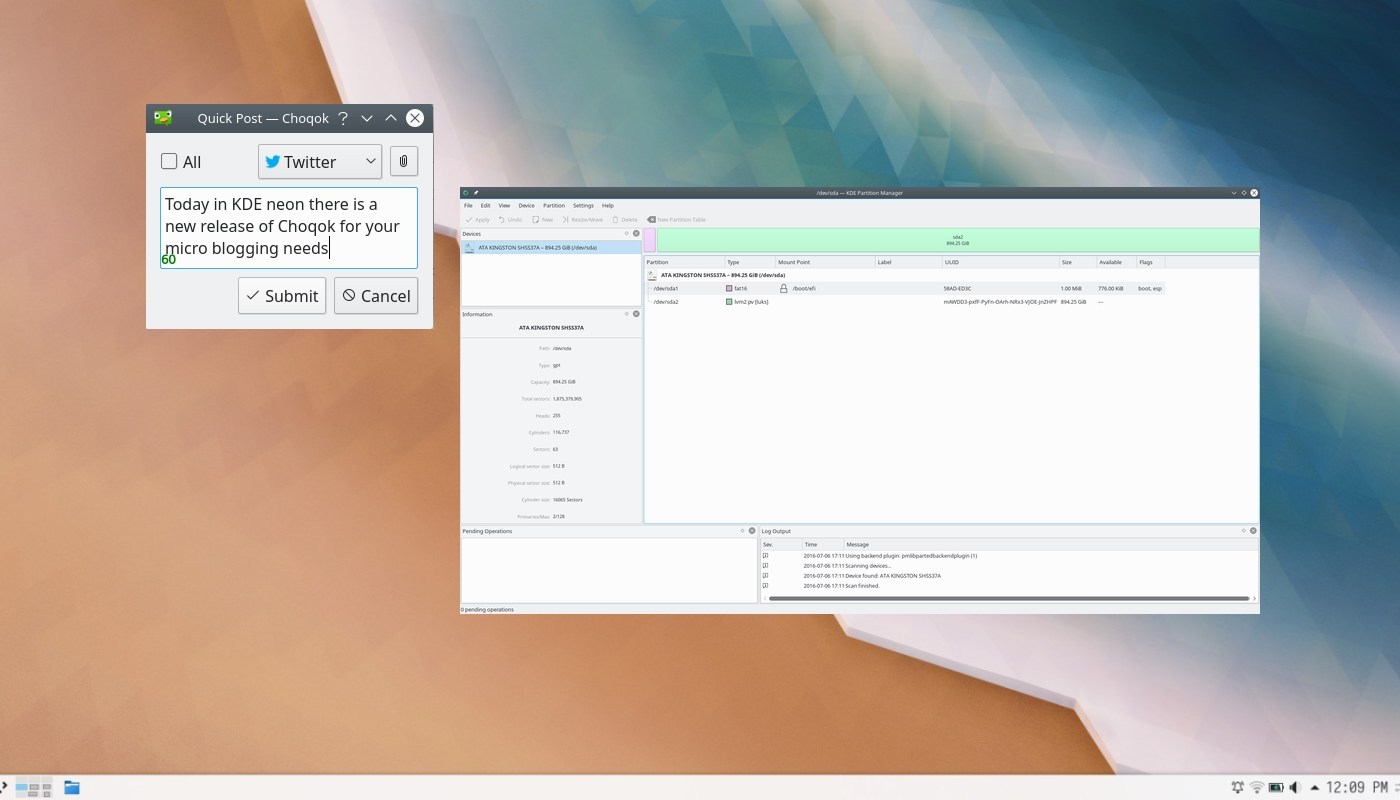Open the Twitter account dropdown

point(320,161)
